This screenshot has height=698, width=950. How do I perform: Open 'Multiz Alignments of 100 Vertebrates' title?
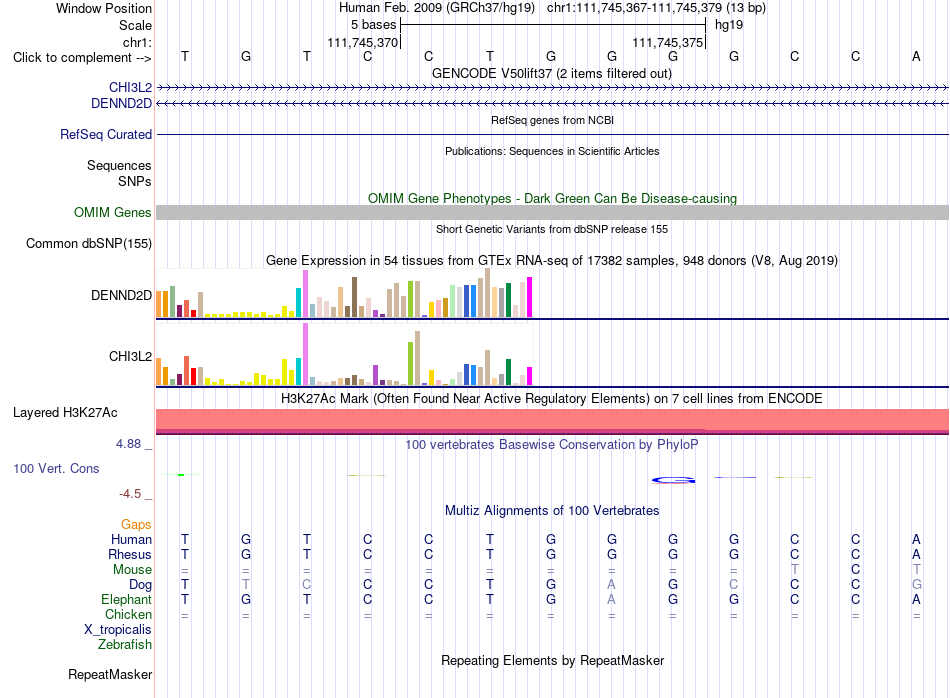[552, 510]
